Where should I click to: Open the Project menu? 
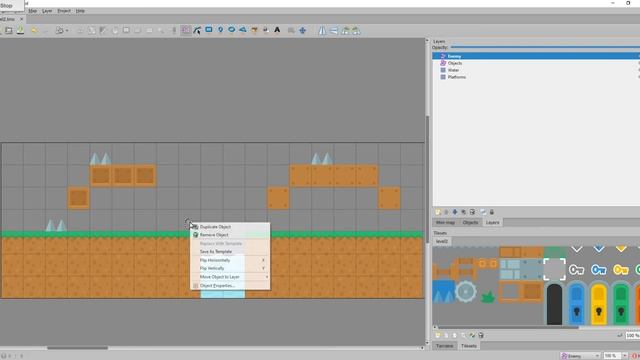pos(64,11)
